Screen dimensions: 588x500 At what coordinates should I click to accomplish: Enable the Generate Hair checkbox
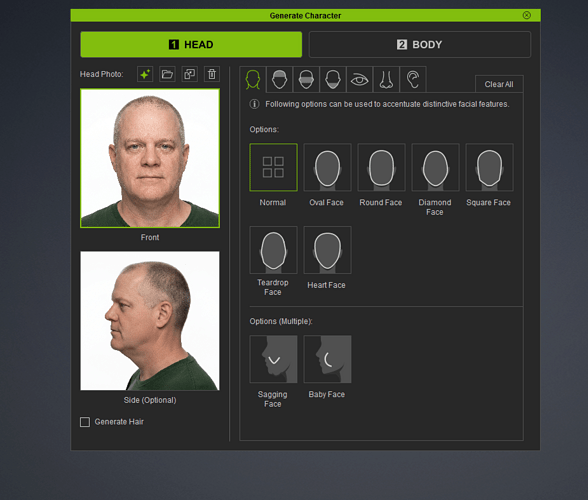(85, 422)
